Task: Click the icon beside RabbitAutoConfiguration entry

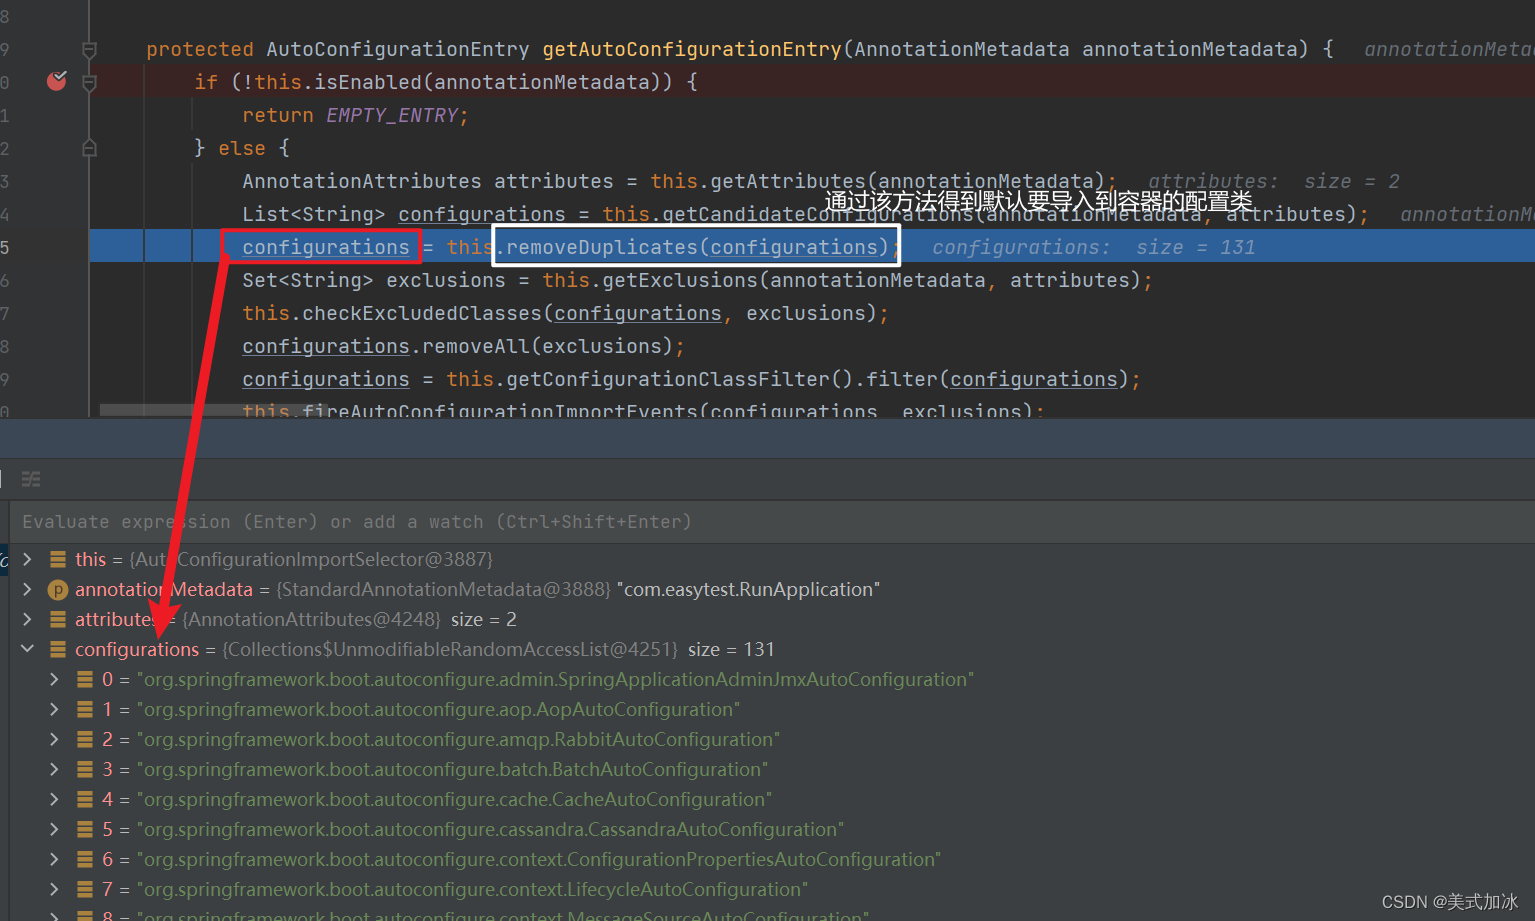Action: 84,739
